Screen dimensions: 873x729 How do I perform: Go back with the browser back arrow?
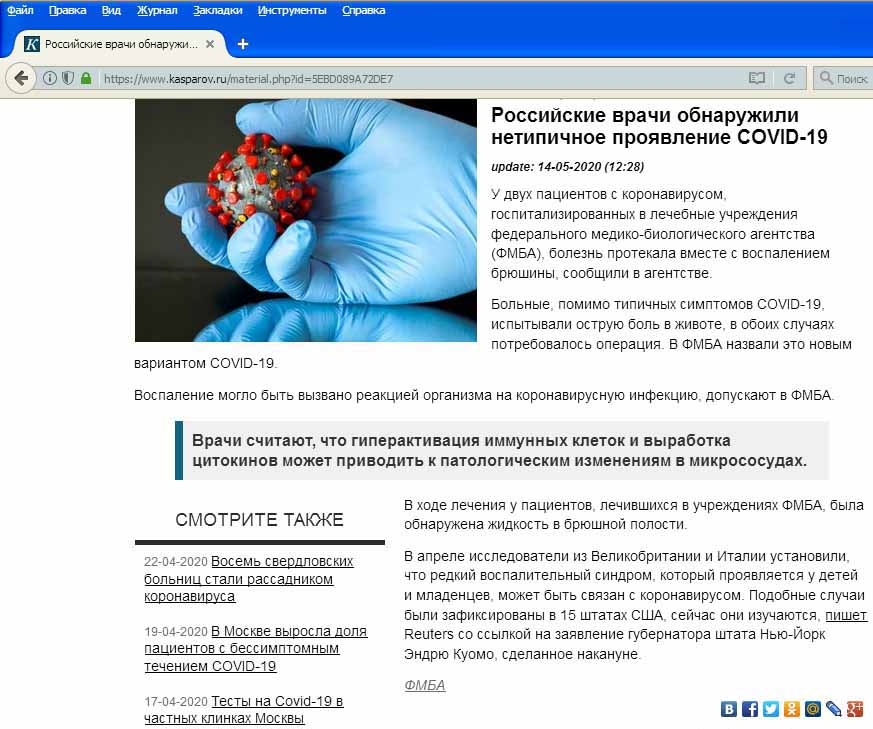tap(21, 79)
